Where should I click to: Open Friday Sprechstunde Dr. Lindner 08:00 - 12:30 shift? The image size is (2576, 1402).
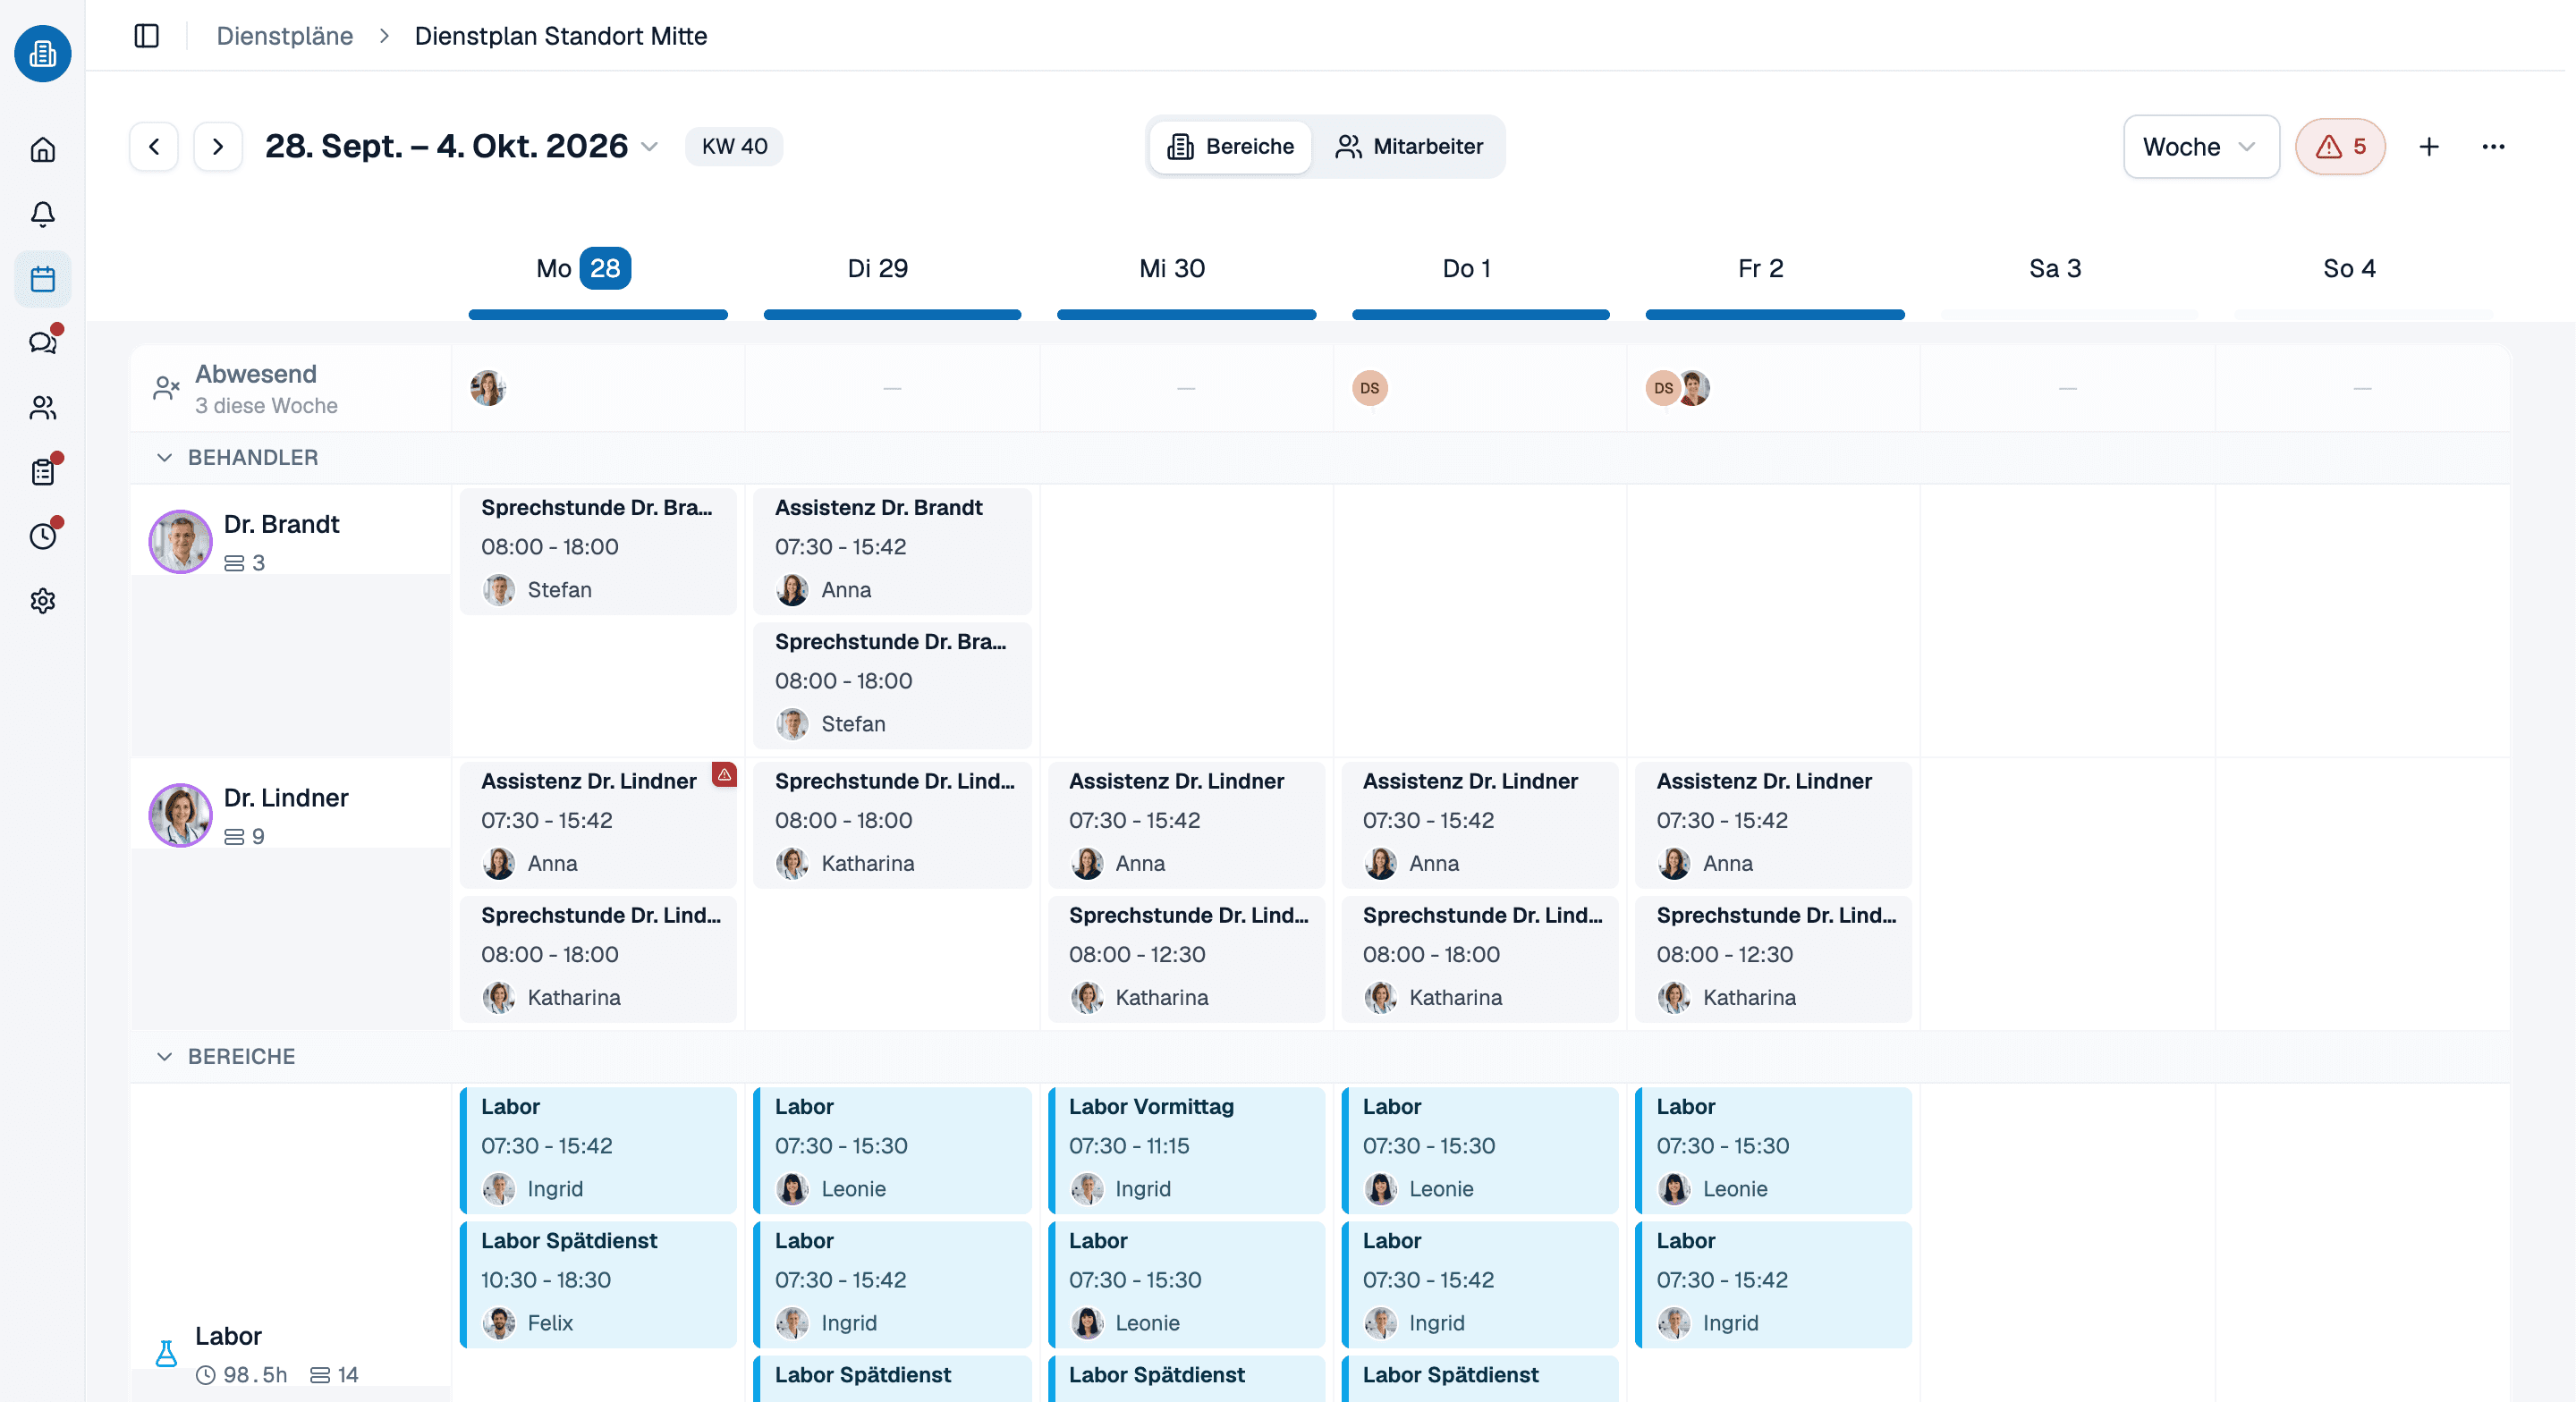(1773, 958)
